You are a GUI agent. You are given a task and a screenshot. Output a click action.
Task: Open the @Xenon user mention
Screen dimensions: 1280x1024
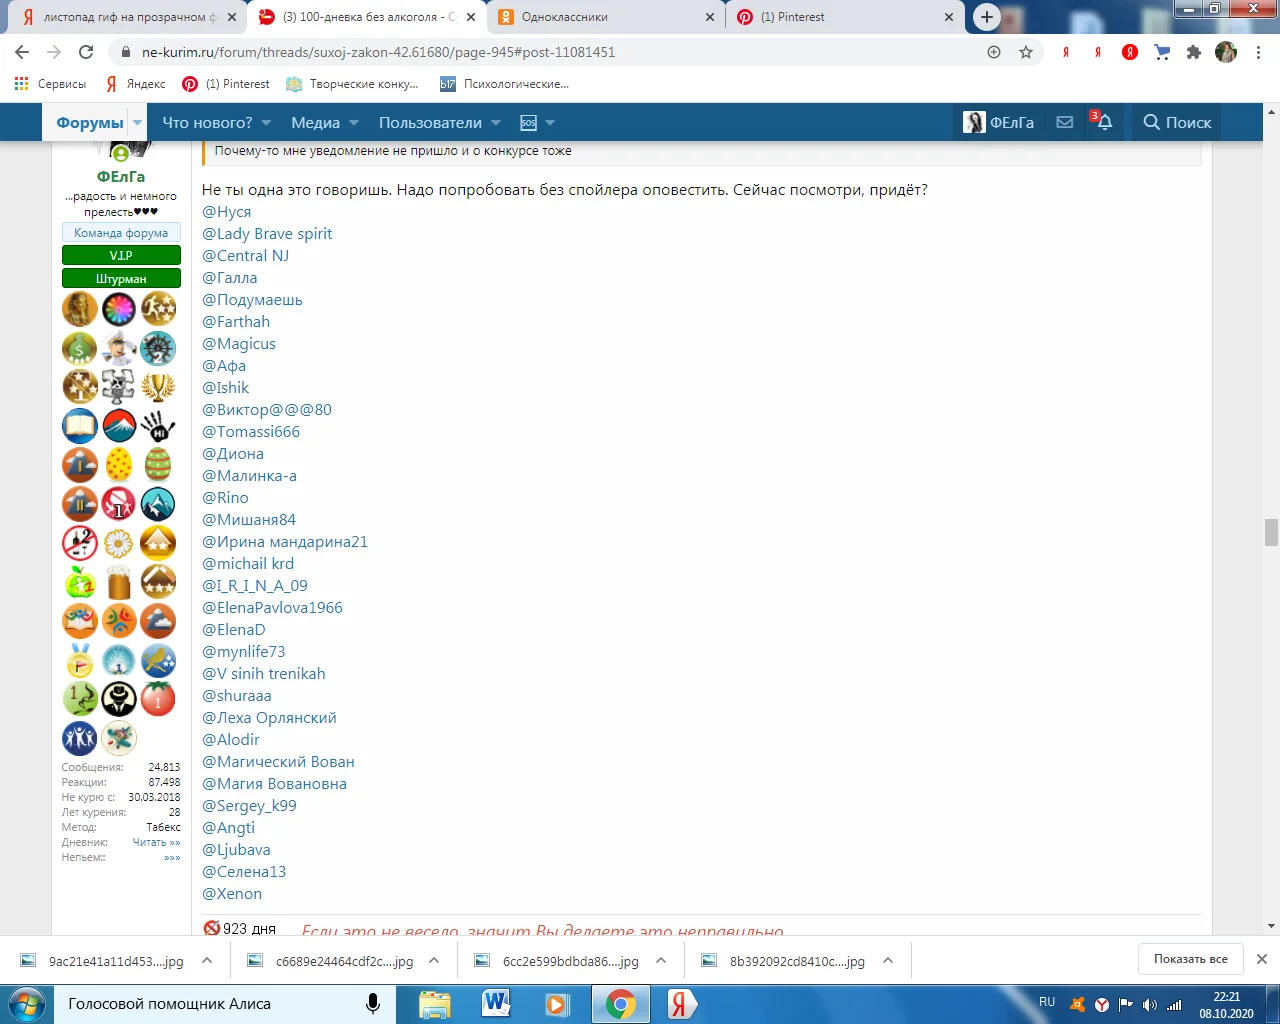click(232, 894)
